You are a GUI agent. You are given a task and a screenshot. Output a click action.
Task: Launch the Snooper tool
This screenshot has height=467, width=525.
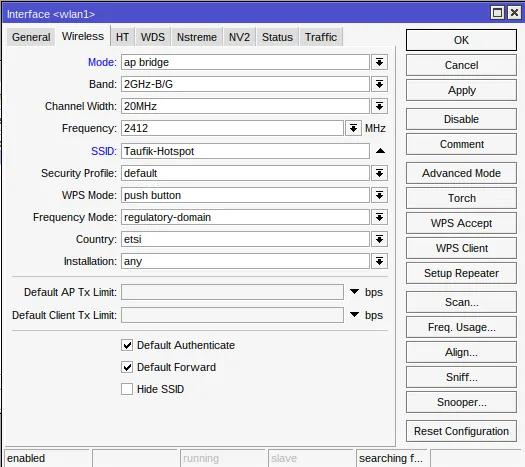461,402
